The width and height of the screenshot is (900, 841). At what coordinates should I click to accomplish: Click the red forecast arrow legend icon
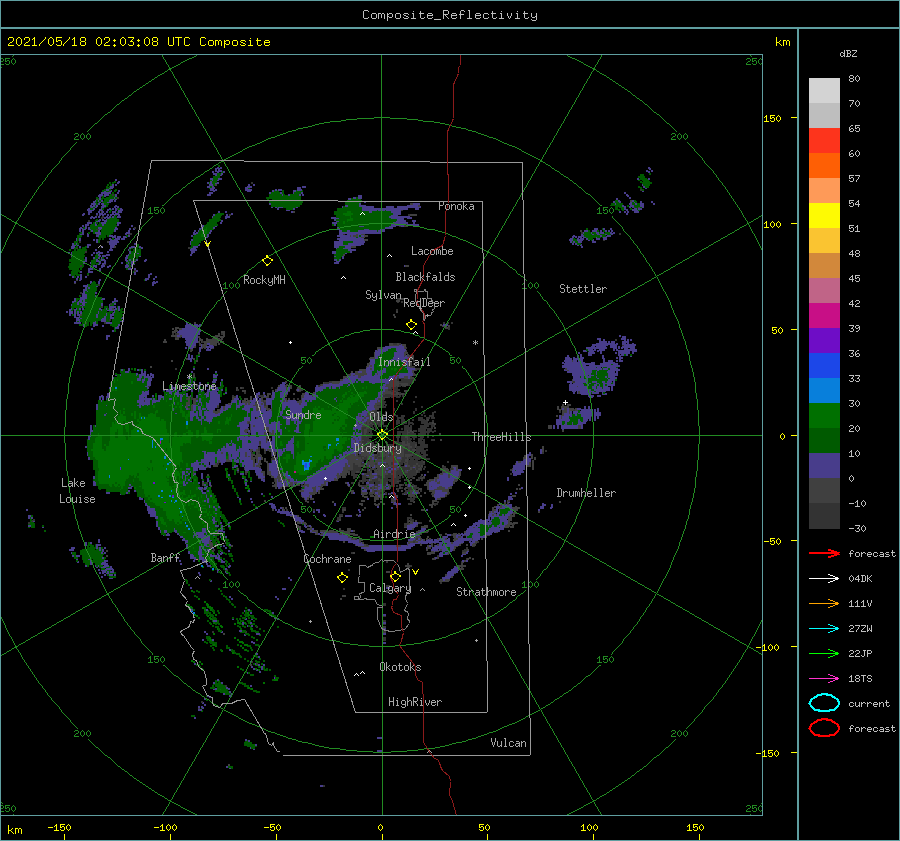[824, 553]
